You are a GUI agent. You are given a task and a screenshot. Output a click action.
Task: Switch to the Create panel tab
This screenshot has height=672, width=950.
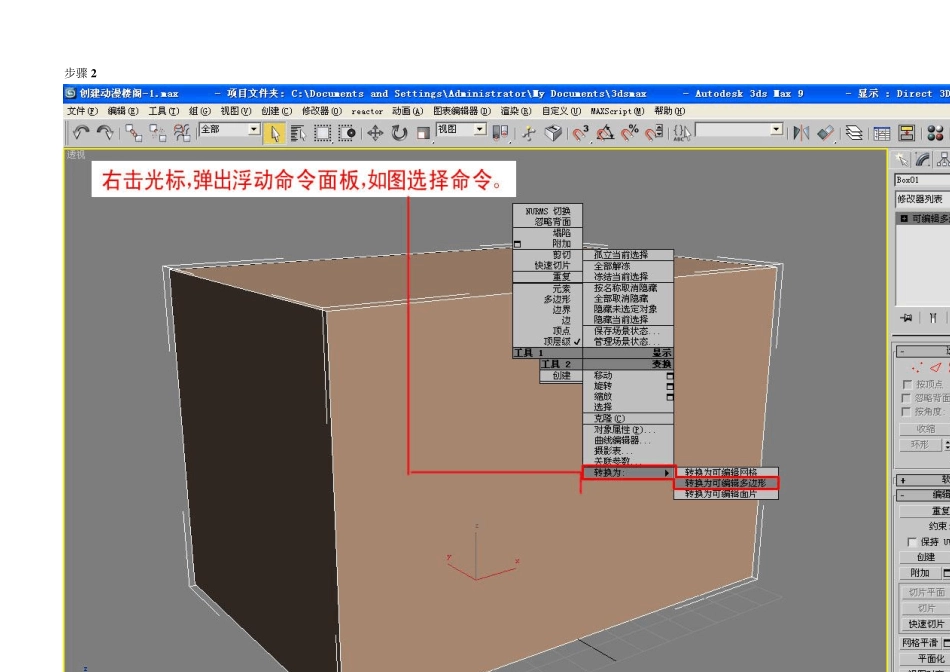(x=902, y=159)
